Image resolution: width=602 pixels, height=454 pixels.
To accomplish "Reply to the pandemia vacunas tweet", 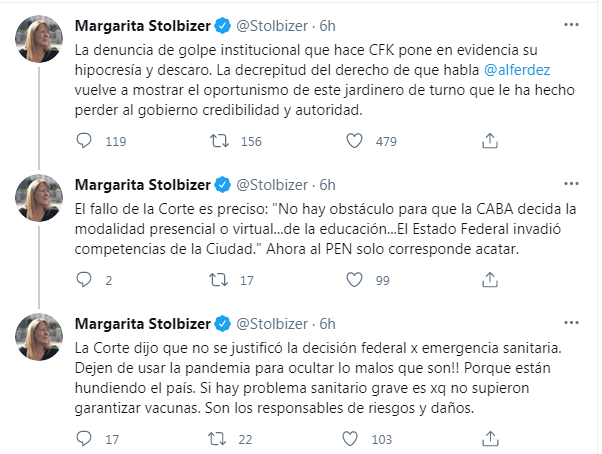I will (84, 439).
